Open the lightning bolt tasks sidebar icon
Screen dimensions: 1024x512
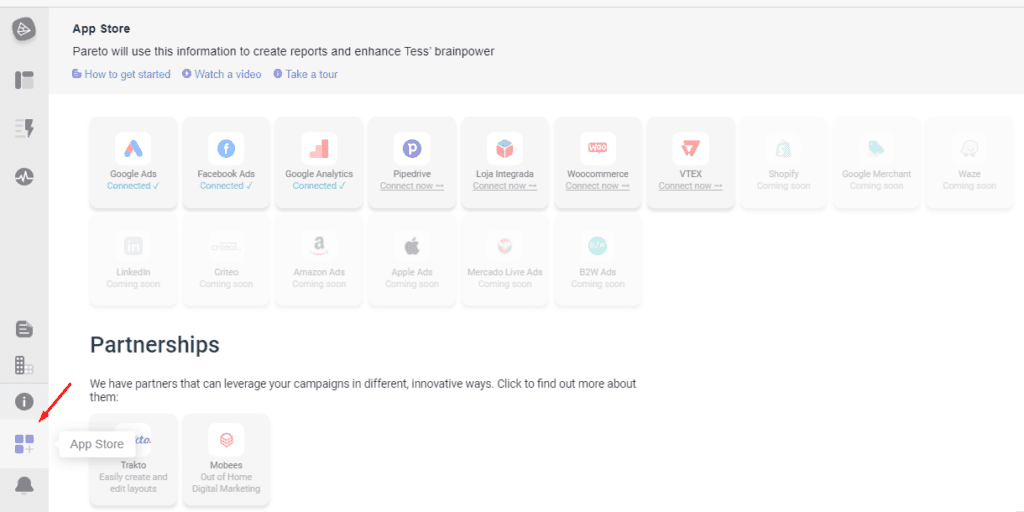24,128
